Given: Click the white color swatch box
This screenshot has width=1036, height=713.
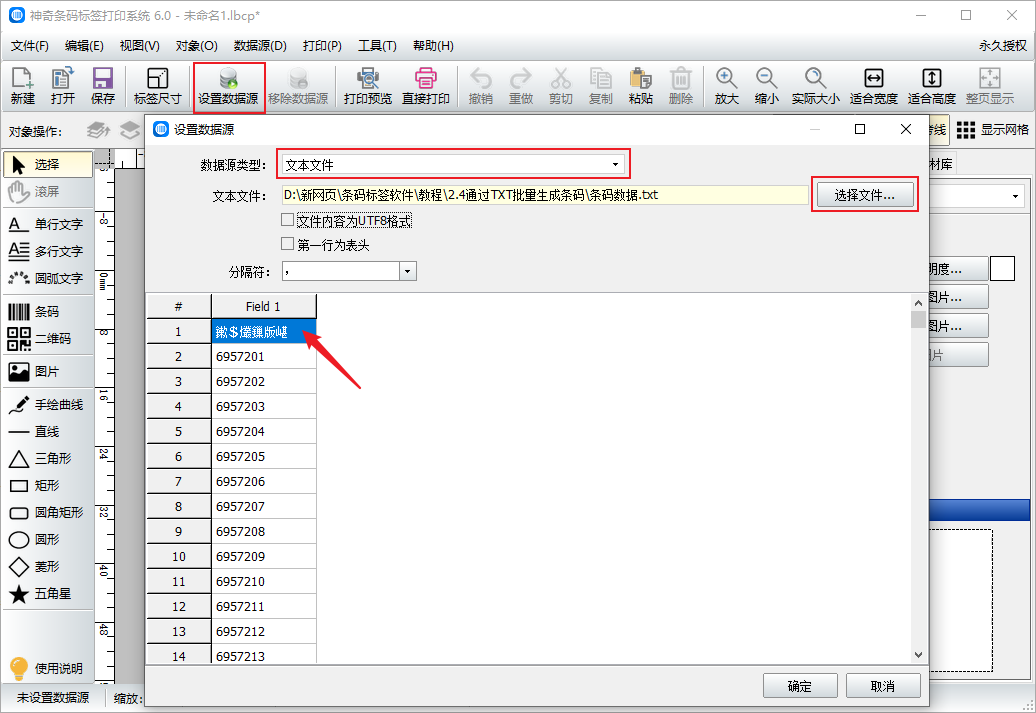Looking at the screenshot, I should tap(1002, 268).
